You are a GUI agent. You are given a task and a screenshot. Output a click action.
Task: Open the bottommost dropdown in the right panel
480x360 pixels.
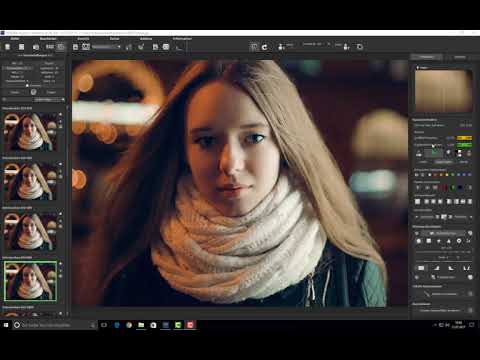click(442, 310)
